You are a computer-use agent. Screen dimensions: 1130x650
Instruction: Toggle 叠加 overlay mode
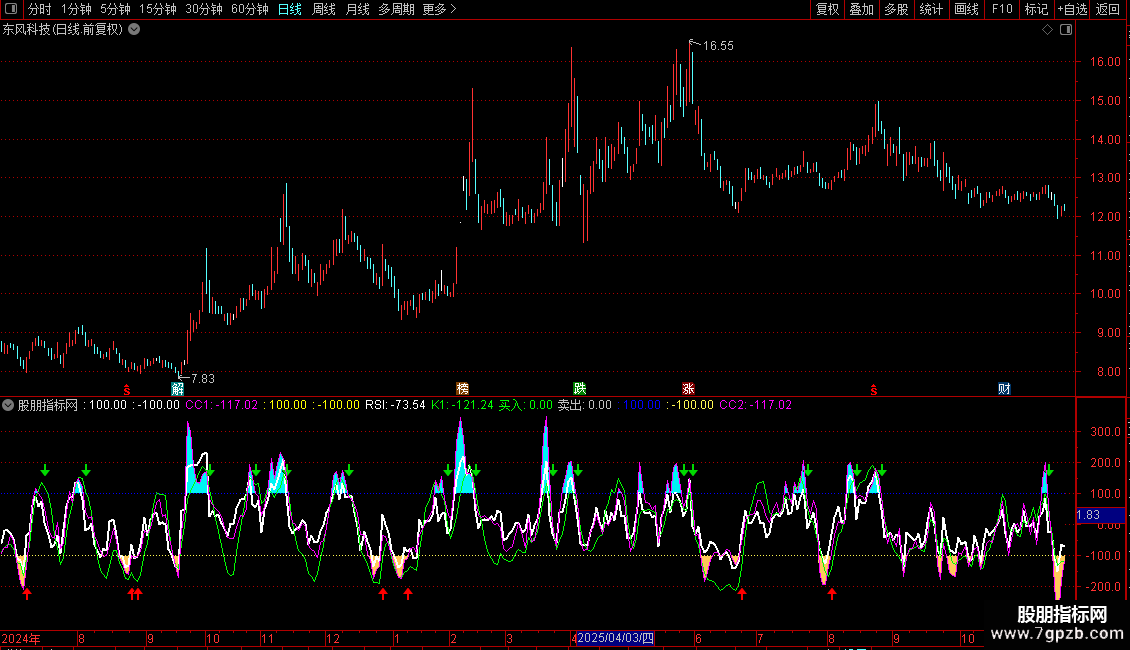click(x=861, y=9)
